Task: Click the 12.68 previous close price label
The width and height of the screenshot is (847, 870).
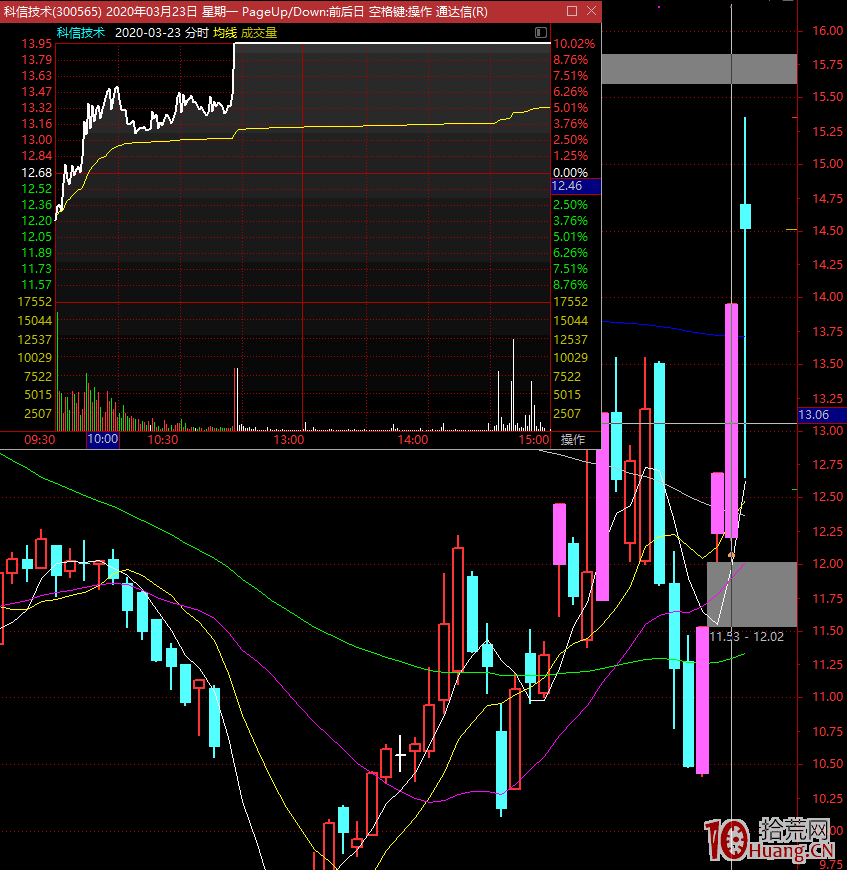Action: point(37,173)
